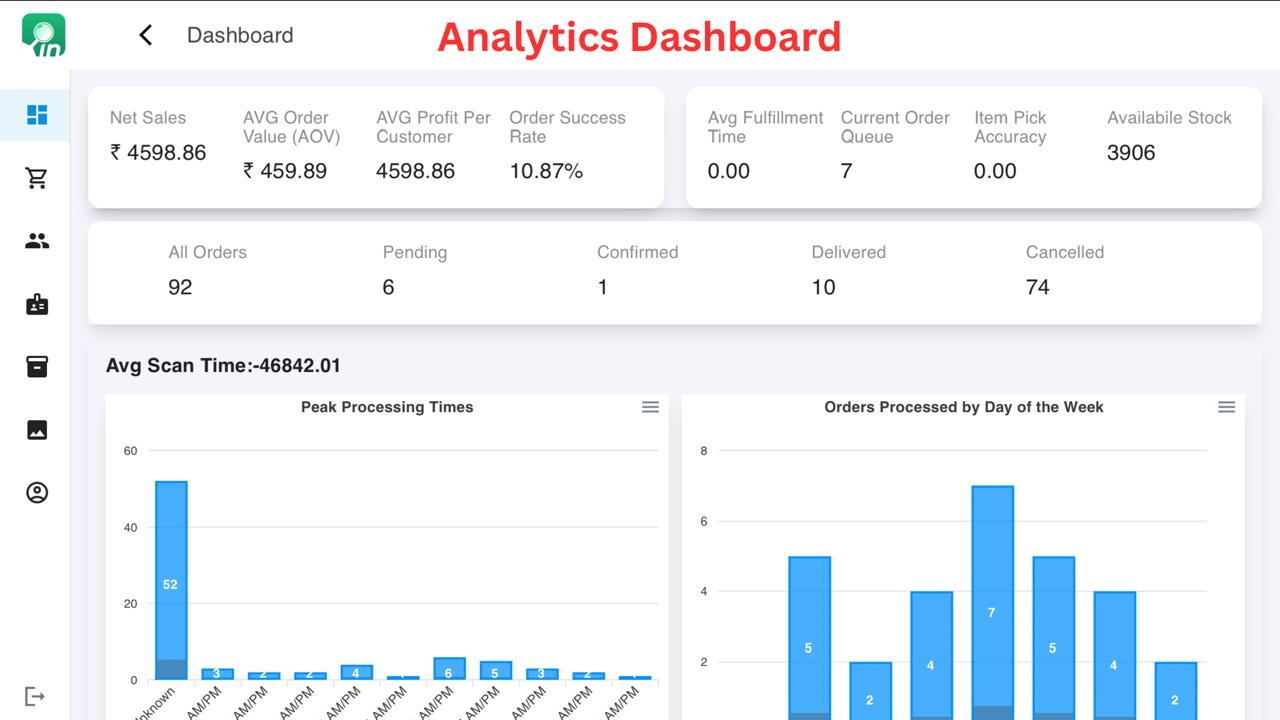The width and height of the screenshot is (1280, 720).
Task: Click the ID badge sidebar icon
Action: click(36, 304)
